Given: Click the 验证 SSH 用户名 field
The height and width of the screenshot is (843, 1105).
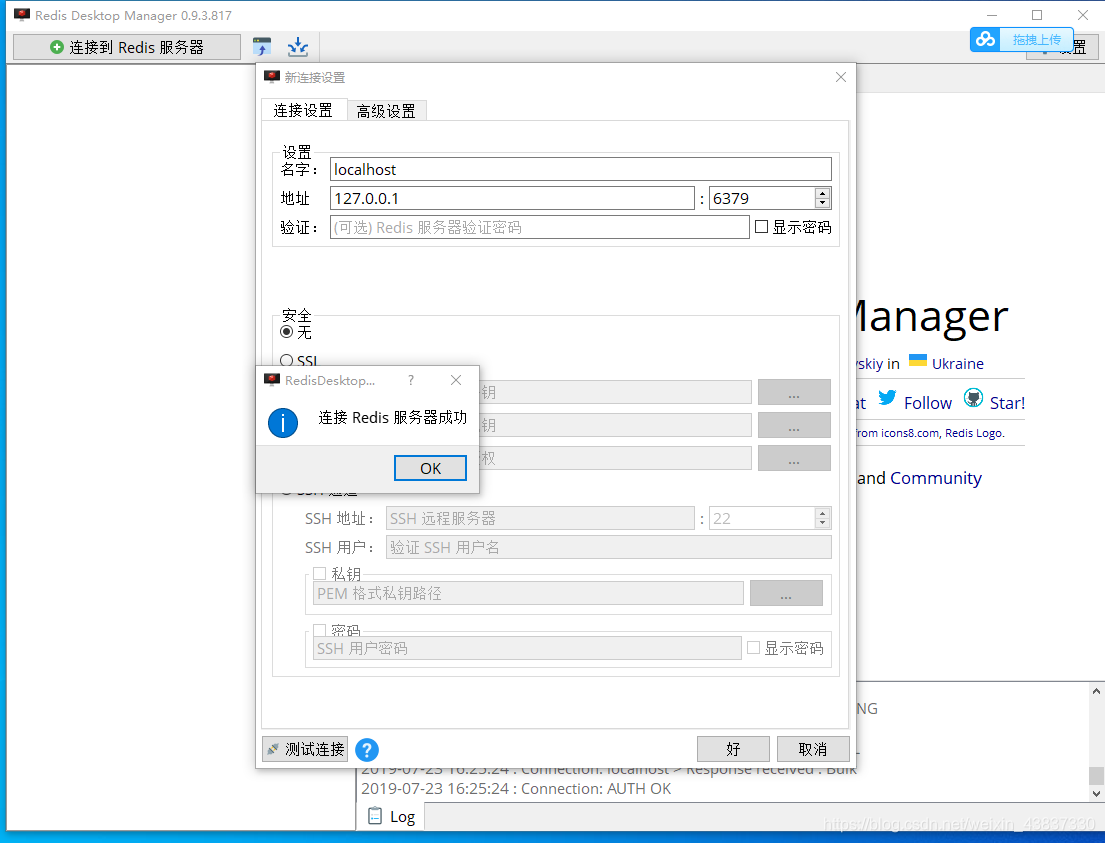Looking at the screenshot, I should pyautogui.click(x=609, y=547).
